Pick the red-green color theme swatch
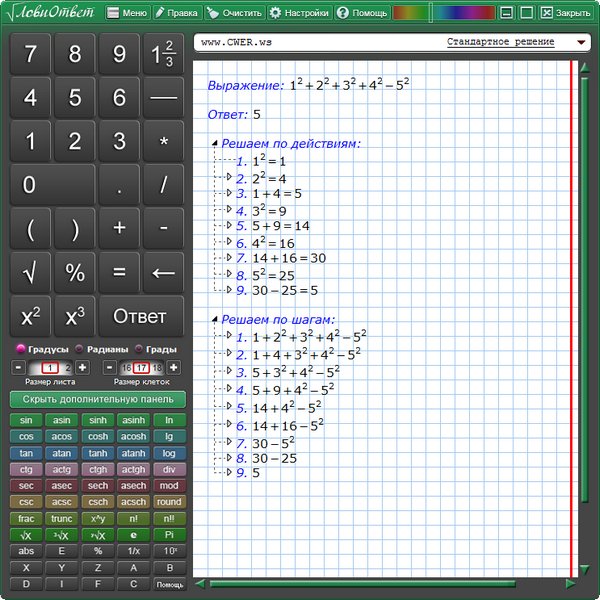The width and height of the screenshot is (600, 600). (409, 13)
